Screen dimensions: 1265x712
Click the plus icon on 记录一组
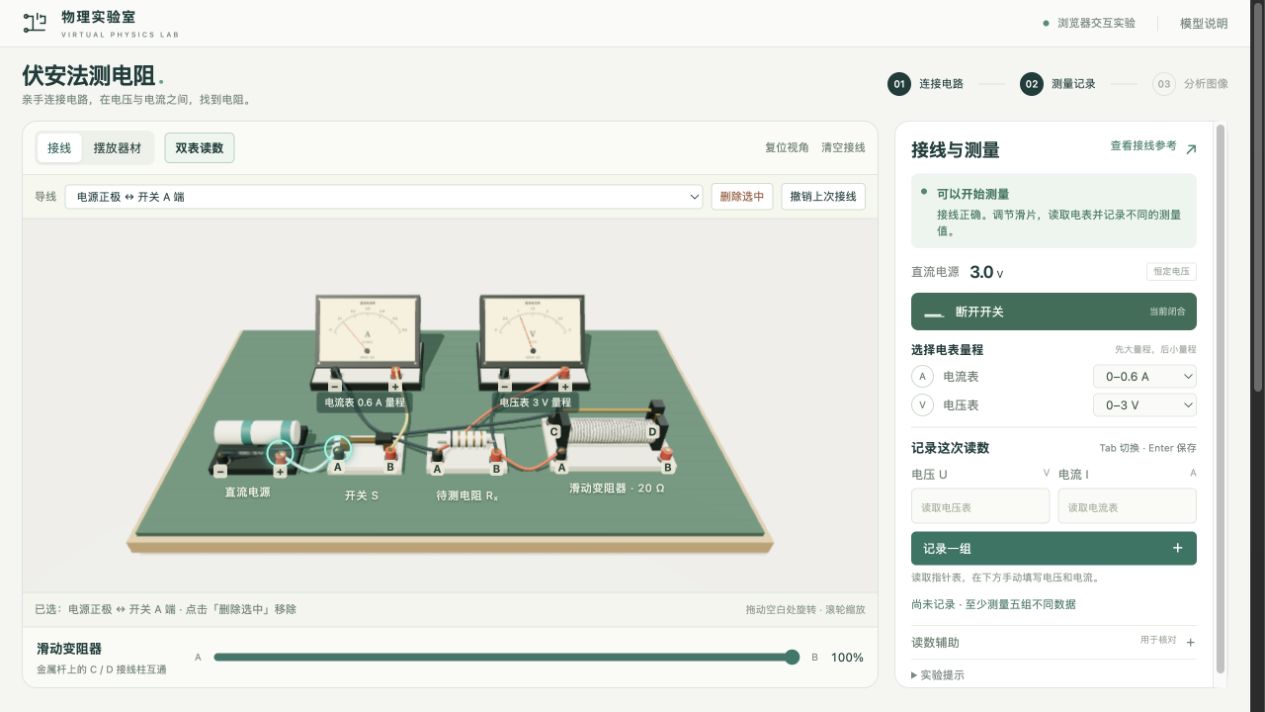coord(1177,548)
